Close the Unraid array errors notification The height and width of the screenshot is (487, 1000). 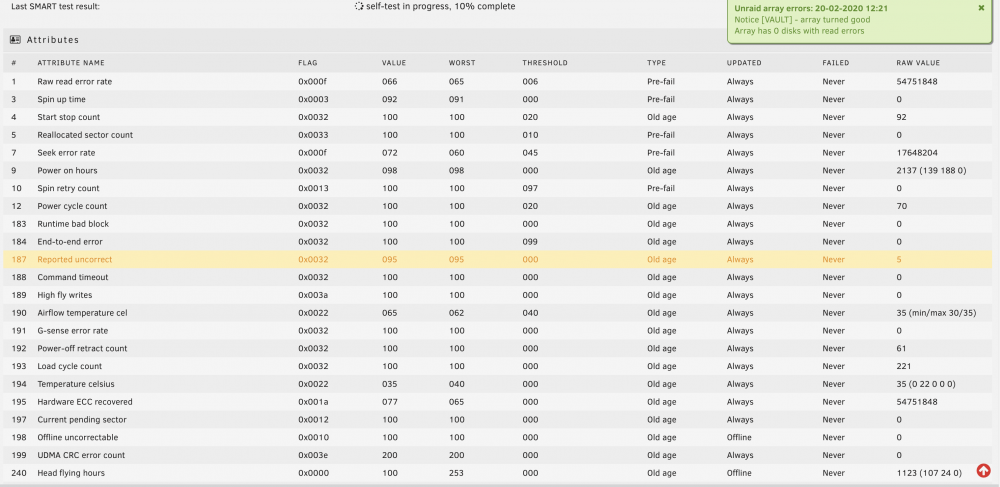tap(981, 8)
